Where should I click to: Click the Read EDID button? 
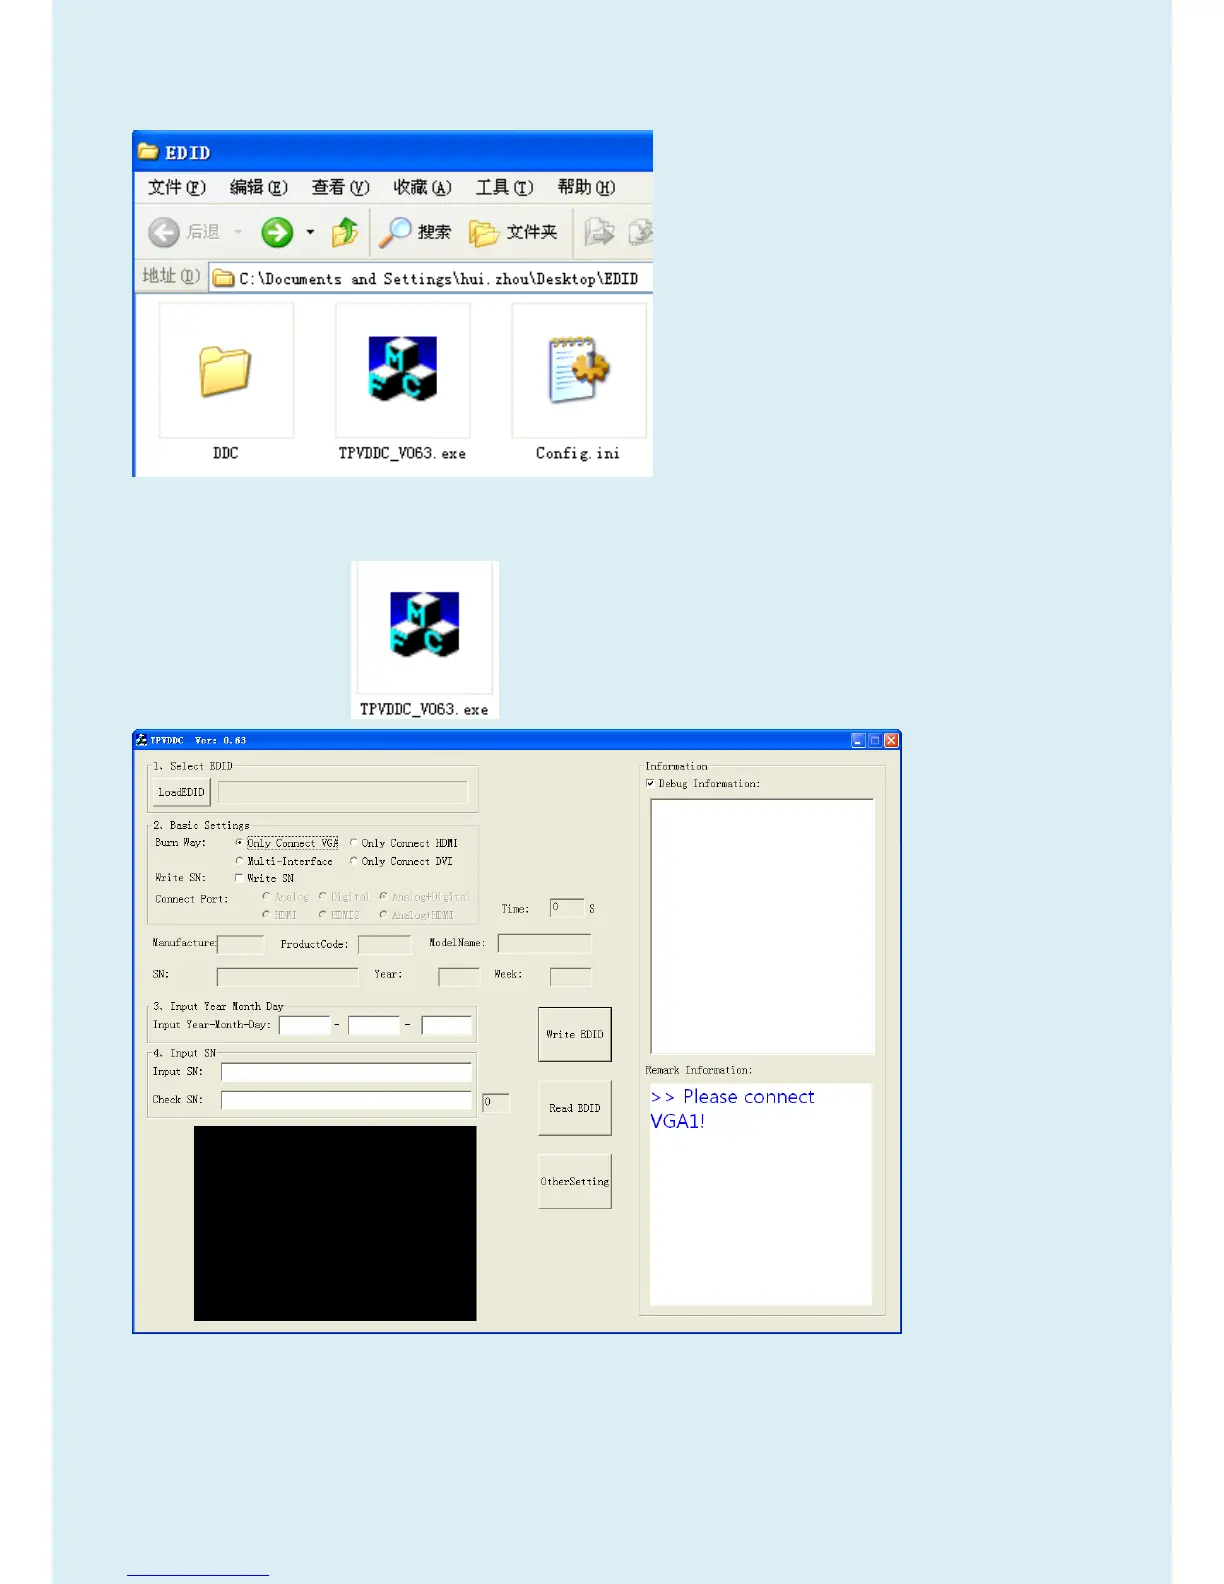tap(575, 1108)
